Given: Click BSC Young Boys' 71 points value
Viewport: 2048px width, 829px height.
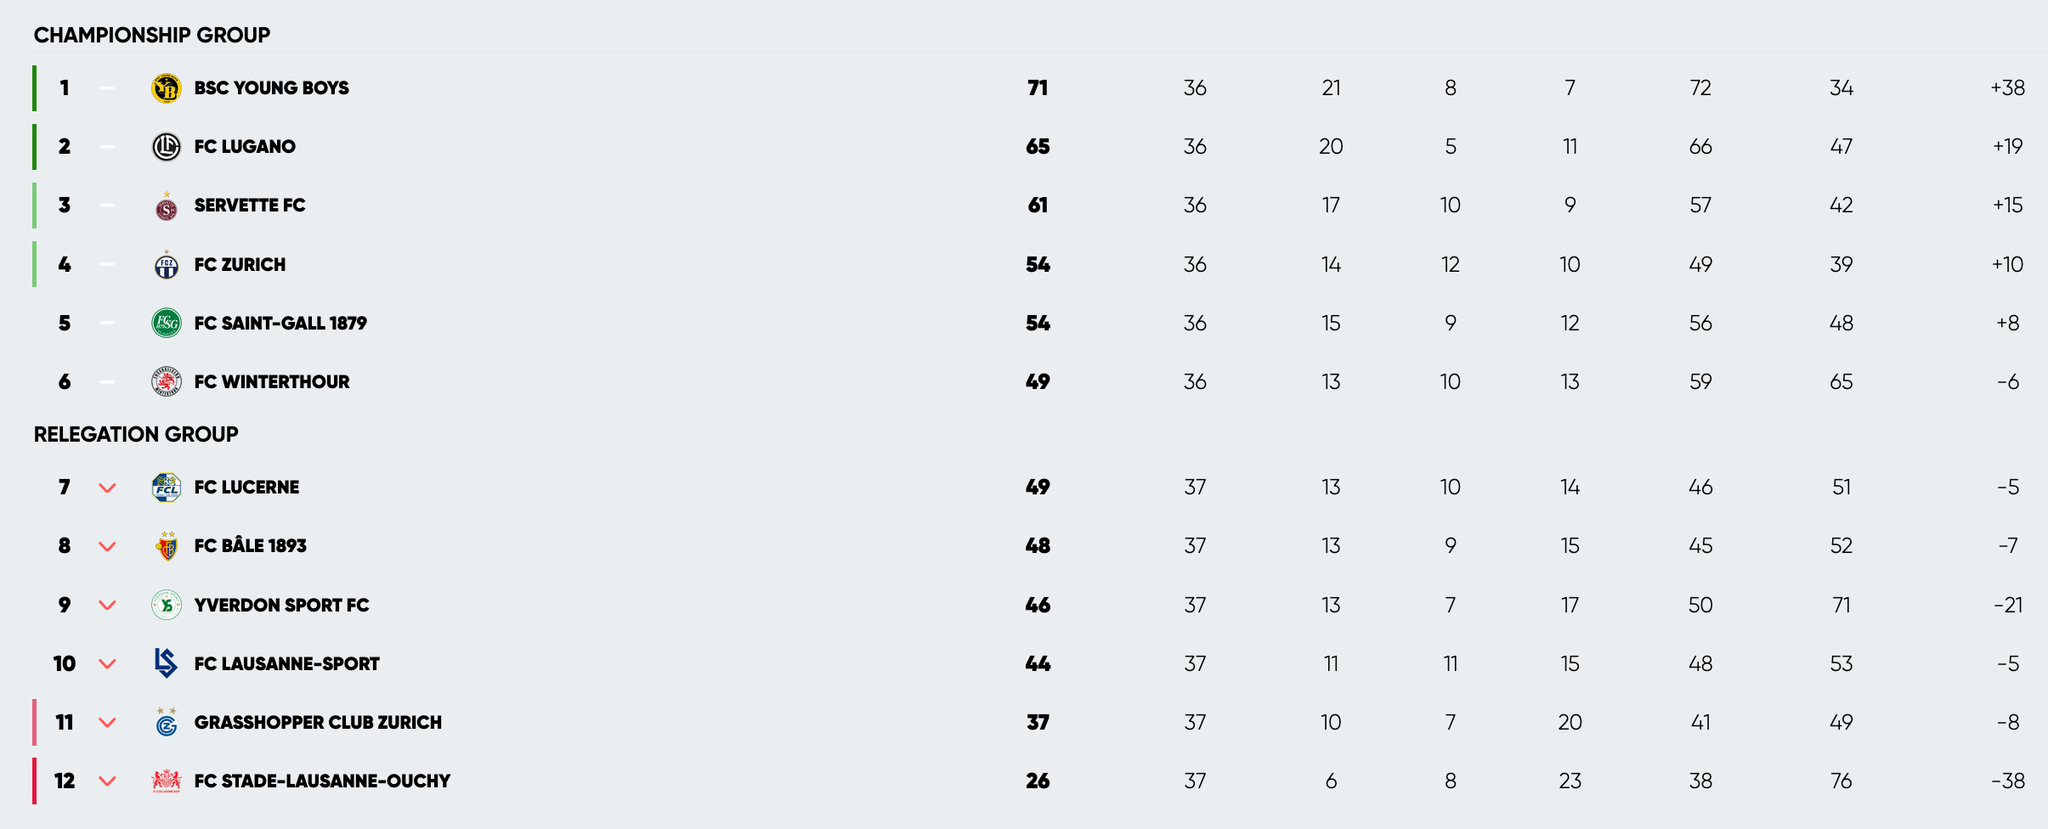Looking at the screenshot, I should (x=1038, y=88).
